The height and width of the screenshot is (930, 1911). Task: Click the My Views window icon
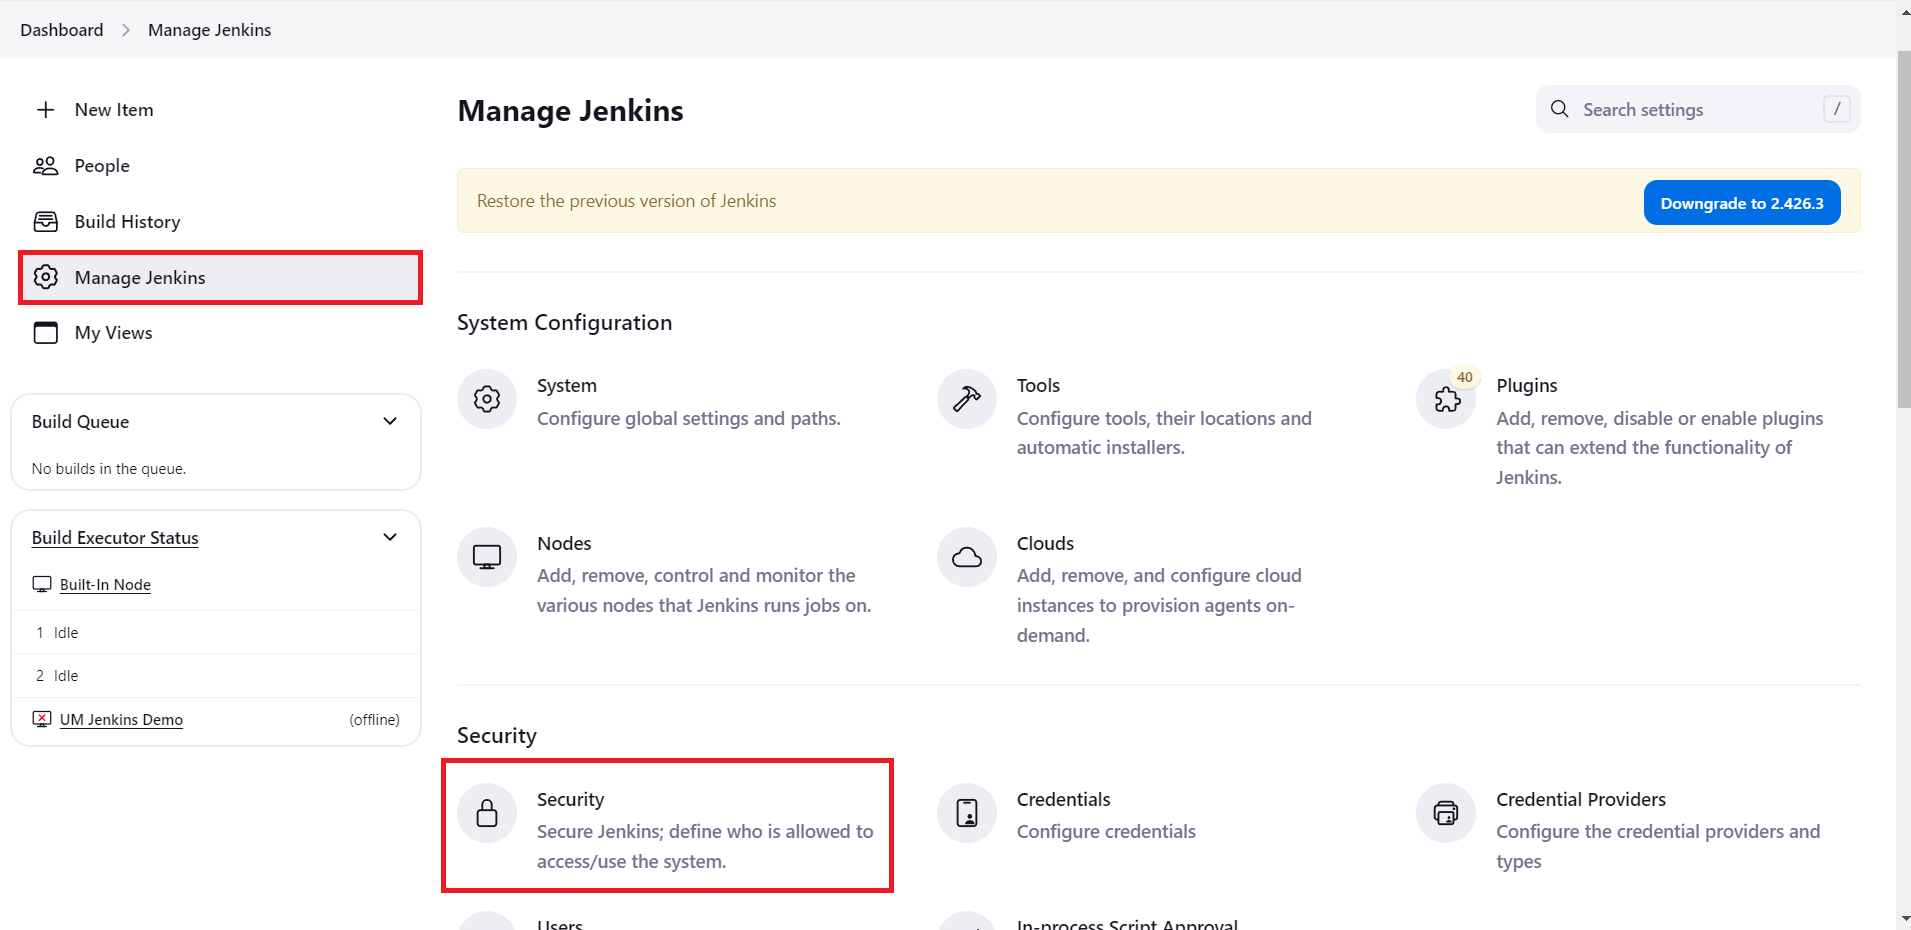click(46, 333)
